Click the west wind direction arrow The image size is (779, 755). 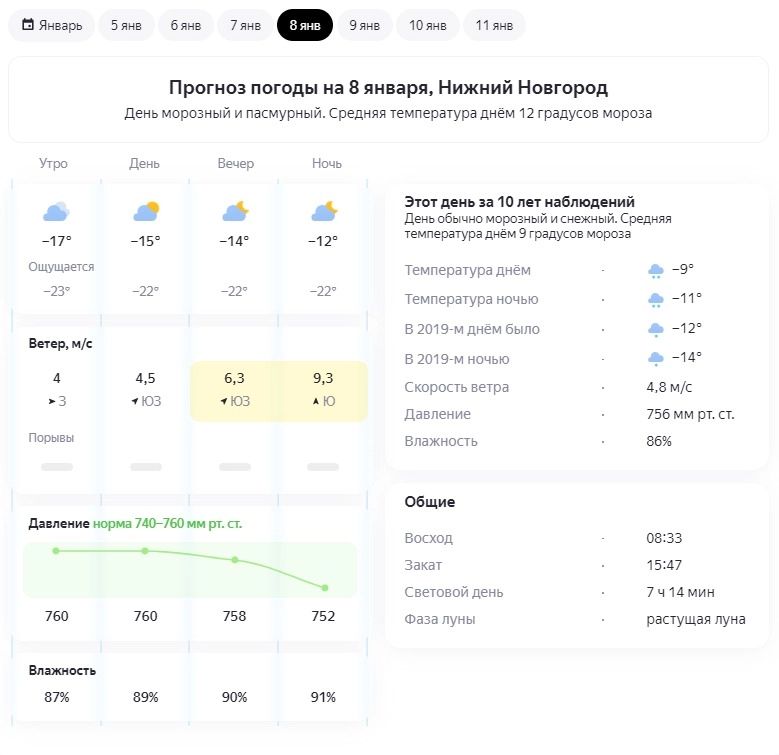tap(51, 402)
